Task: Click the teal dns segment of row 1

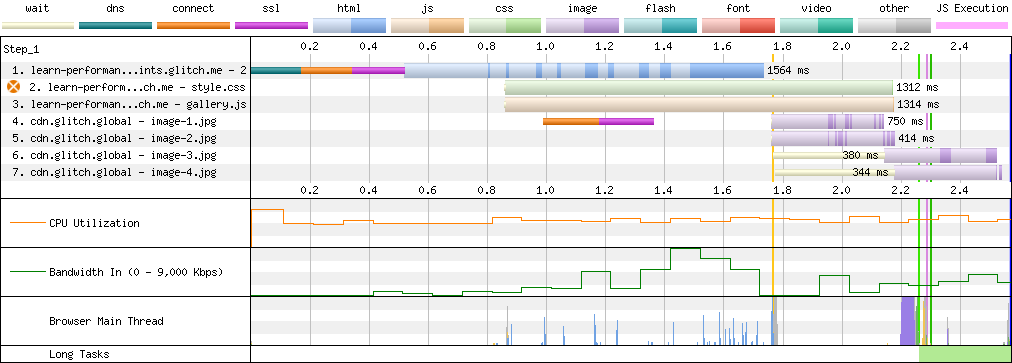Action: point(276,70)
